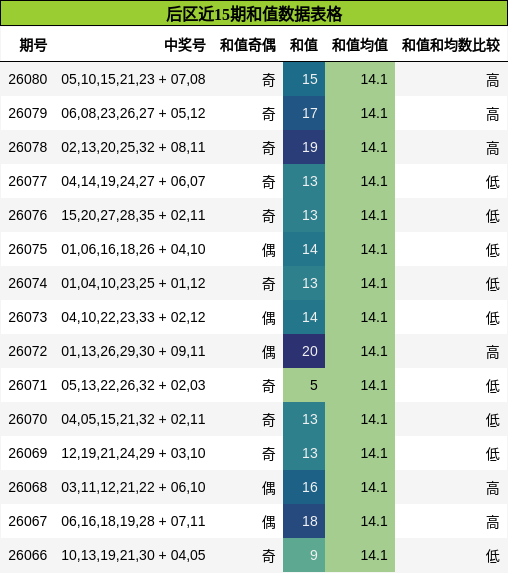The width and height of the screenshot is (508, 573).
Task: Select winning numbers 15,20,27,28,35 + 02,11
Action: (133, 215)
